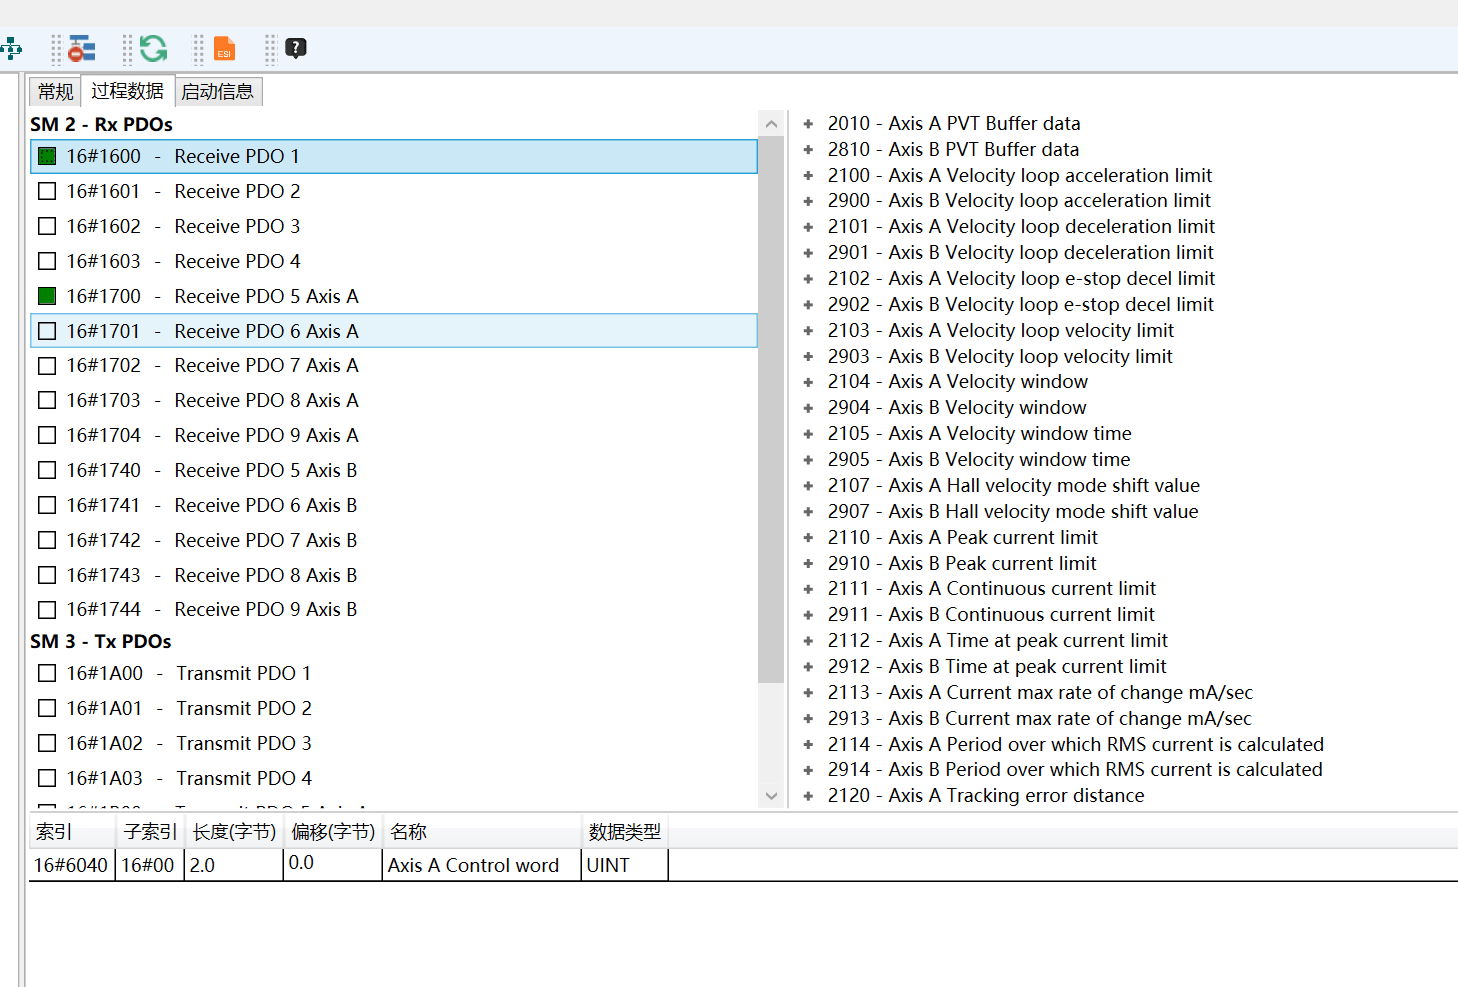Click the 16#00 subindex cell
The height and width of the screenshot is (987, 1458).
(x=151, y=865)
